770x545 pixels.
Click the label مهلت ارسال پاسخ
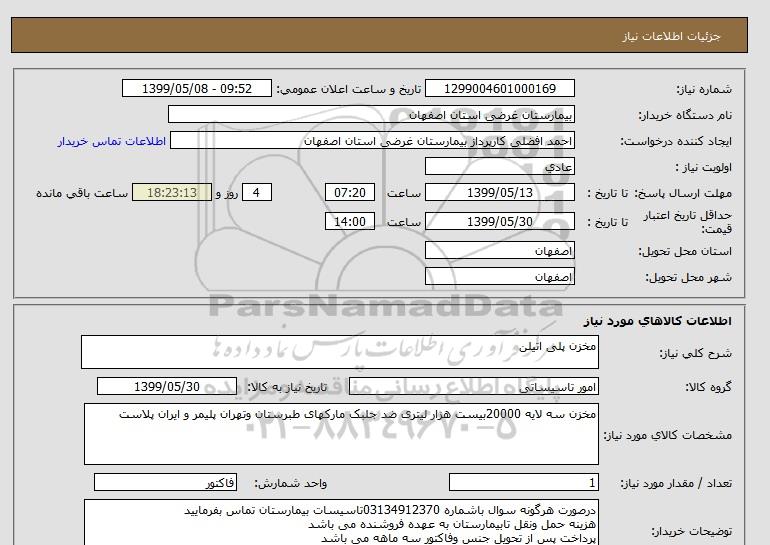[684, 193]
